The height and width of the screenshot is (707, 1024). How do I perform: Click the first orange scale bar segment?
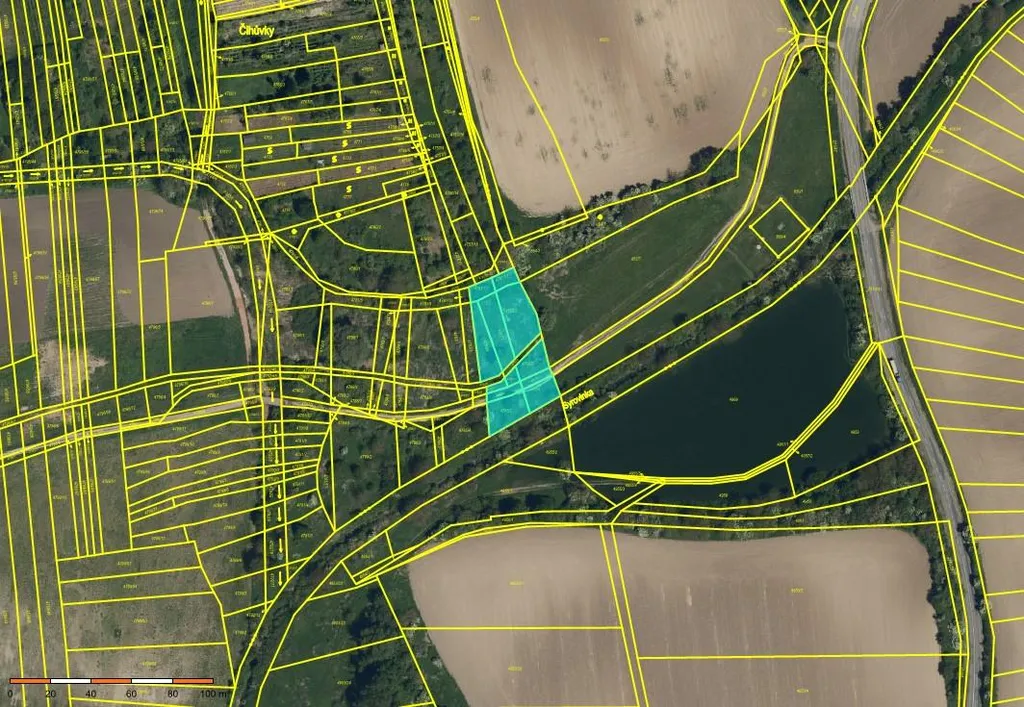[x=30, y=681]
